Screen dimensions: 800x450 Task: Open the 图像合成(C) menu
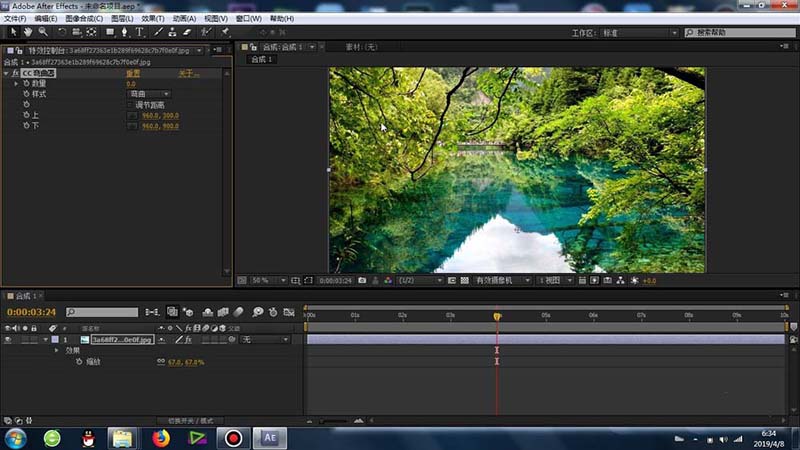84,18
